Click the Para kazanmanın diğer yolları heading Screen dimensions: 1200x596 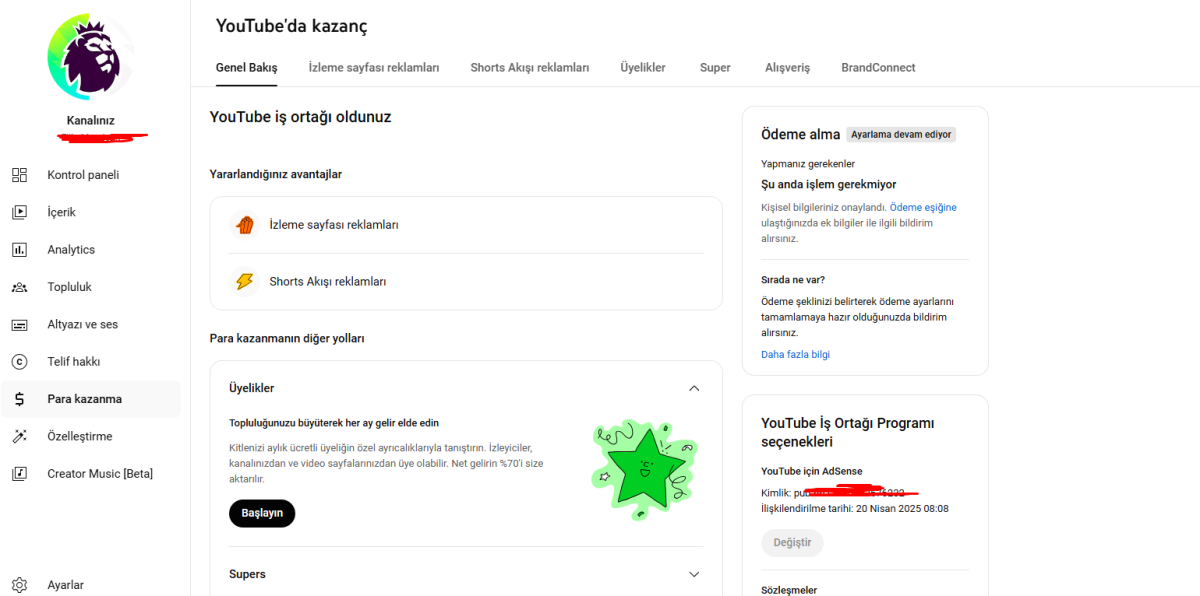[x=287, y=339]
